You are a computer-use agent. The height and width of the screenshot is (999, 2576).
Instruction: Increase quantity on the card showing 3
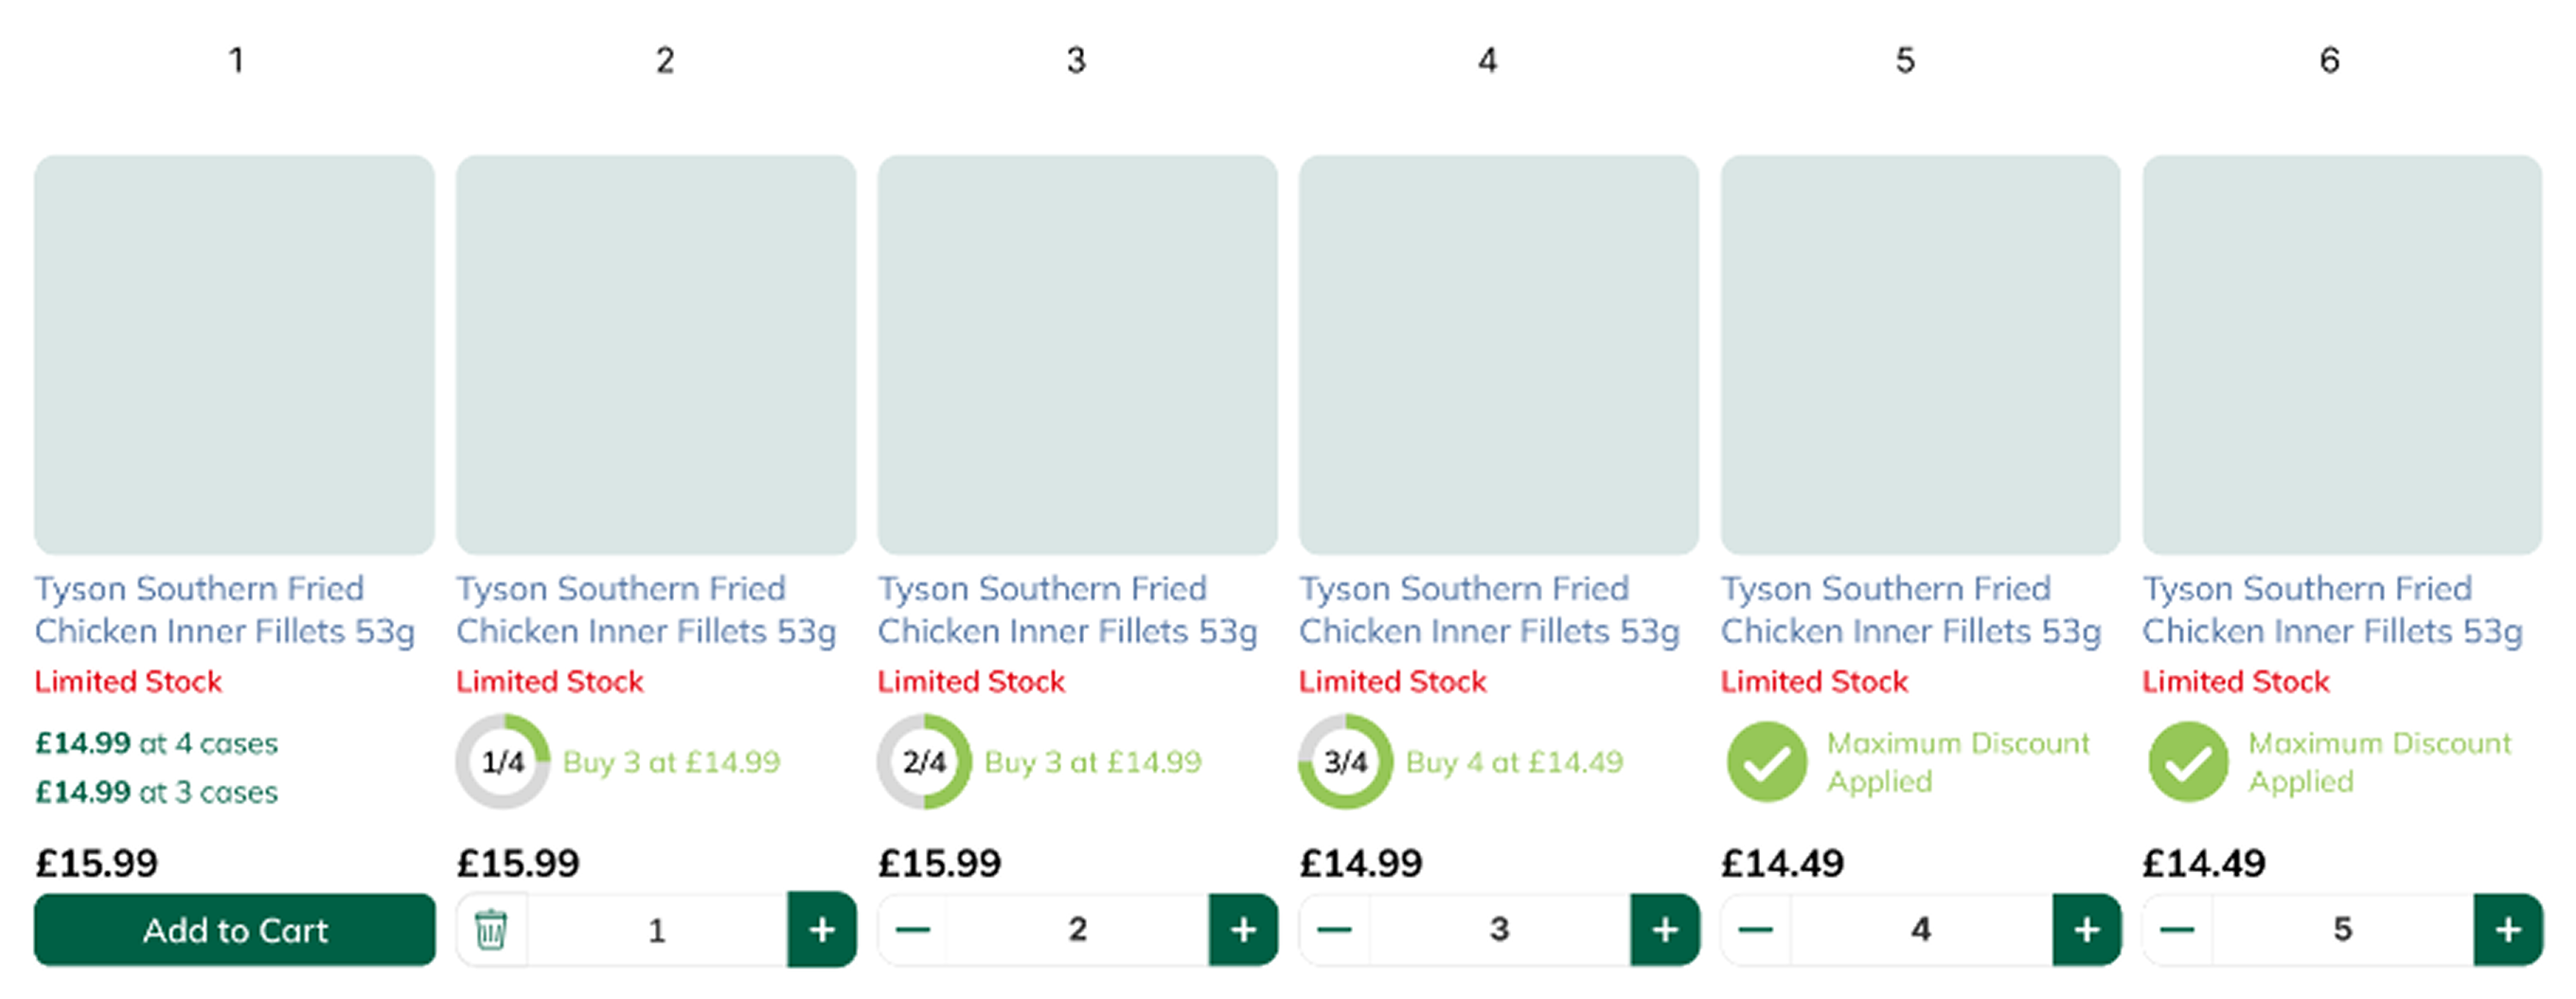pyautogui.click(x=1665, y=930)
